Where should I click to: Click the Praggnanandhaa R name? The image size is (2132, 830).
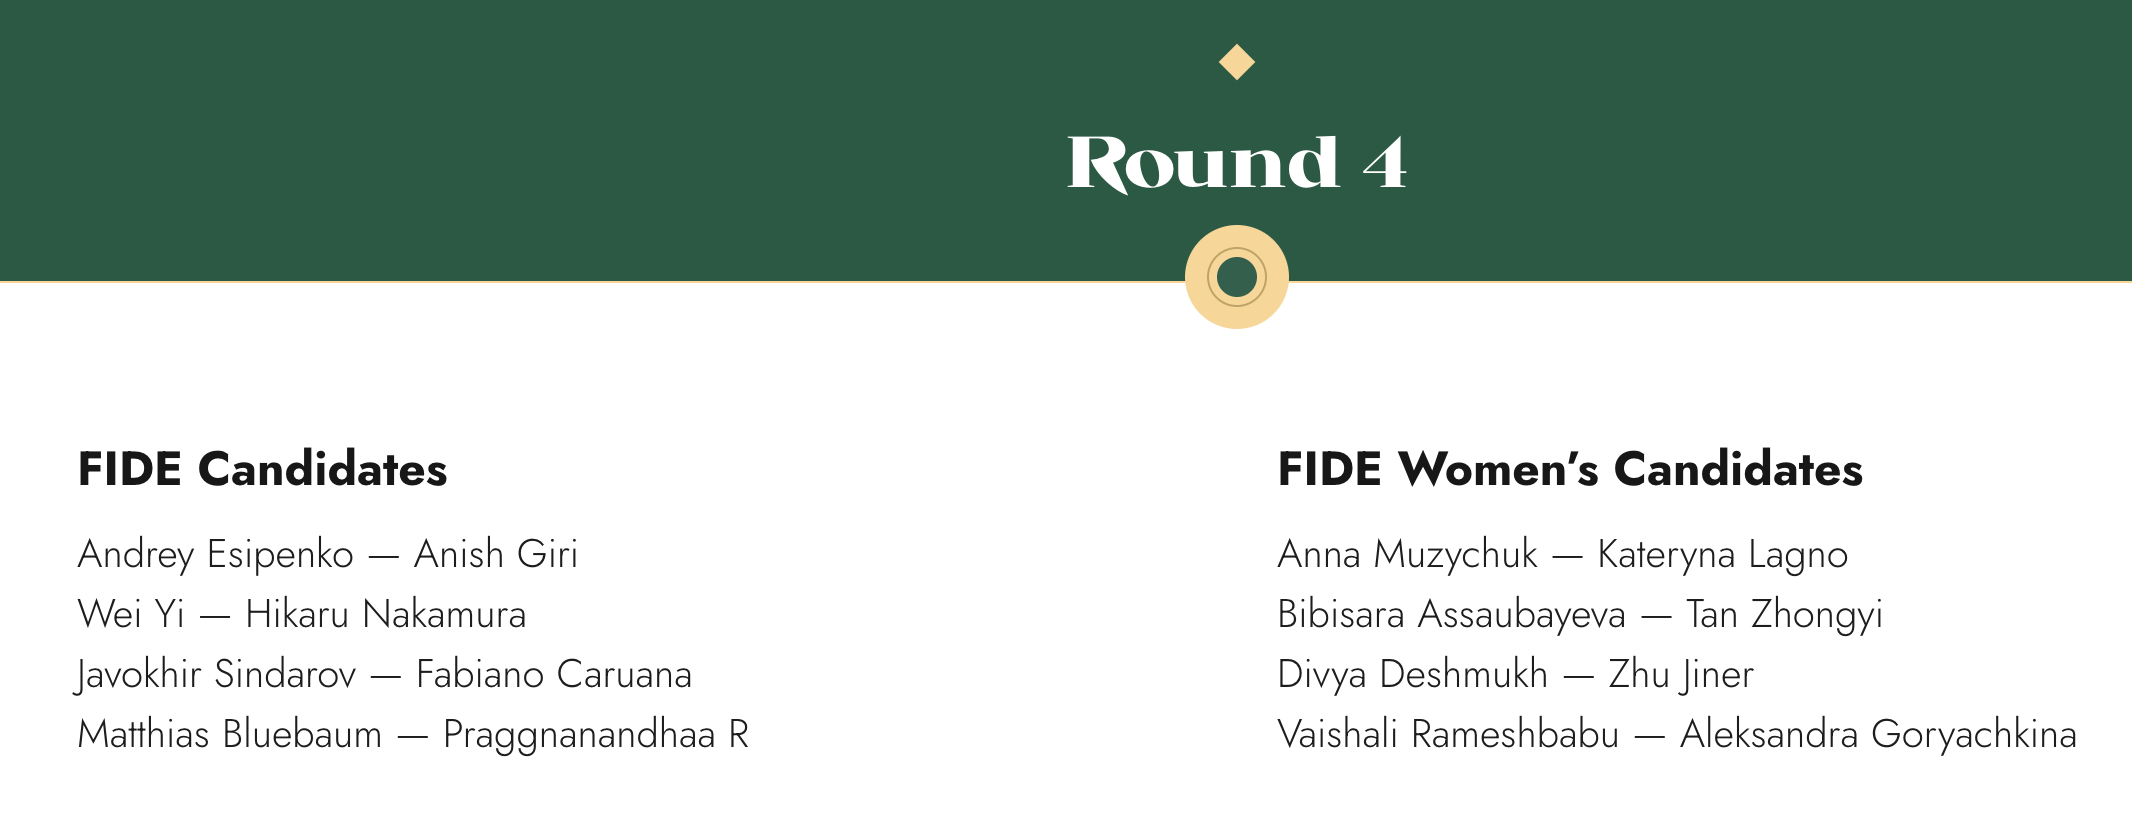[x=596, y=735]
